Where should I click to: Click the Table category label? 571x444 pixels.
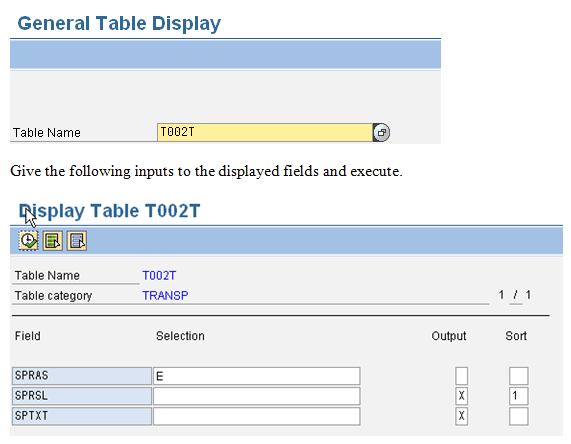[53, 295]
